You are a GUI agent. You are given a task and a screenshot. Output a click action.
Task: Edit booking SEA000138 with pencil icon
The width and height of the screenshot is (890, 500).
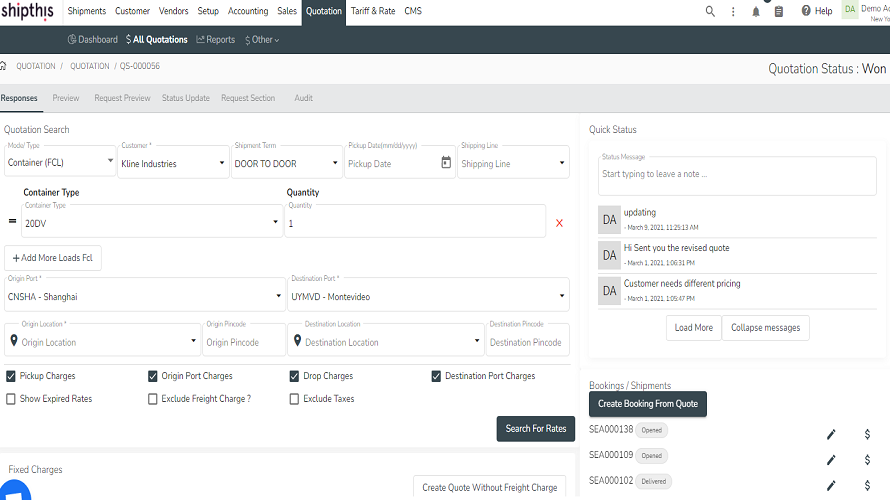click(831, 434)
